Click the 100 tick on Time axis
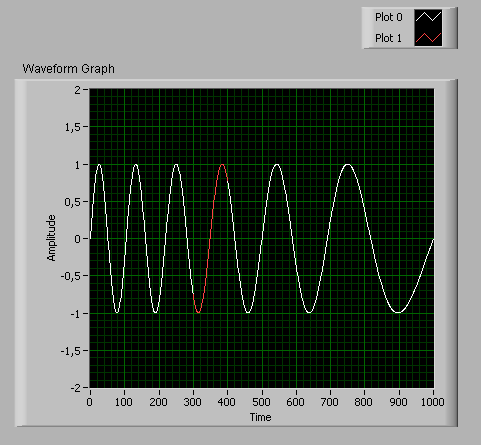 pos(124,402)
